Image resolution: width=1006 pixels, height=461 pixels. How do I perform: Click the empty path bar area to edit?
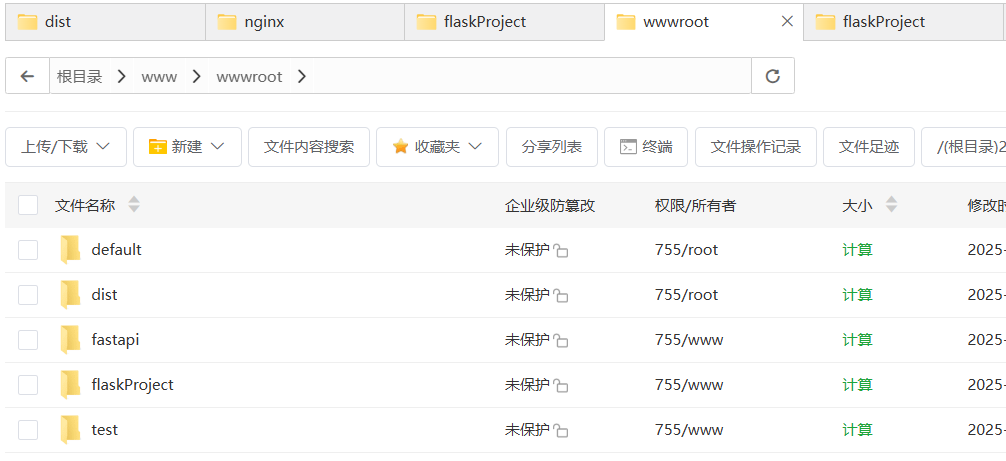click(531, 76)
